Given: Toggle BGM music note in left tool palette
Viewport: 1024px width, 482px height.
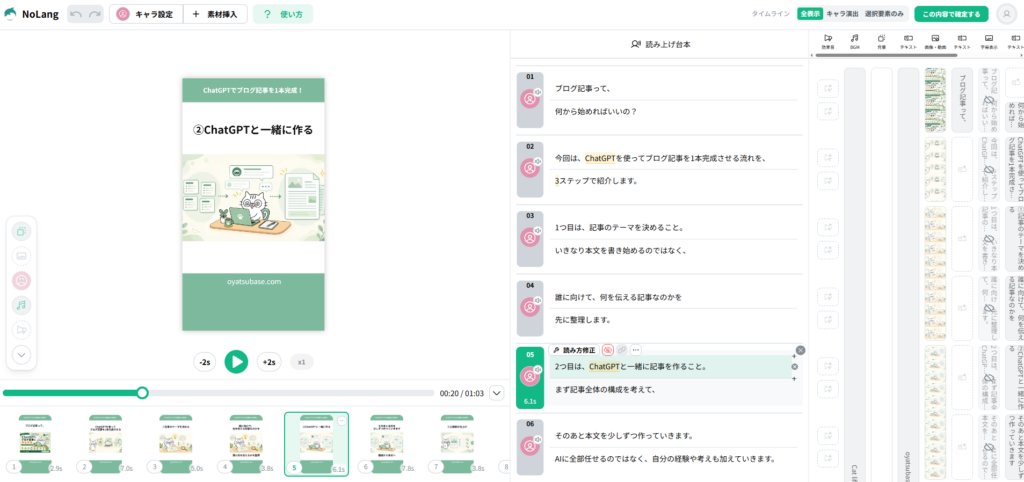Looking at the screenshot, I should [22, 305].
